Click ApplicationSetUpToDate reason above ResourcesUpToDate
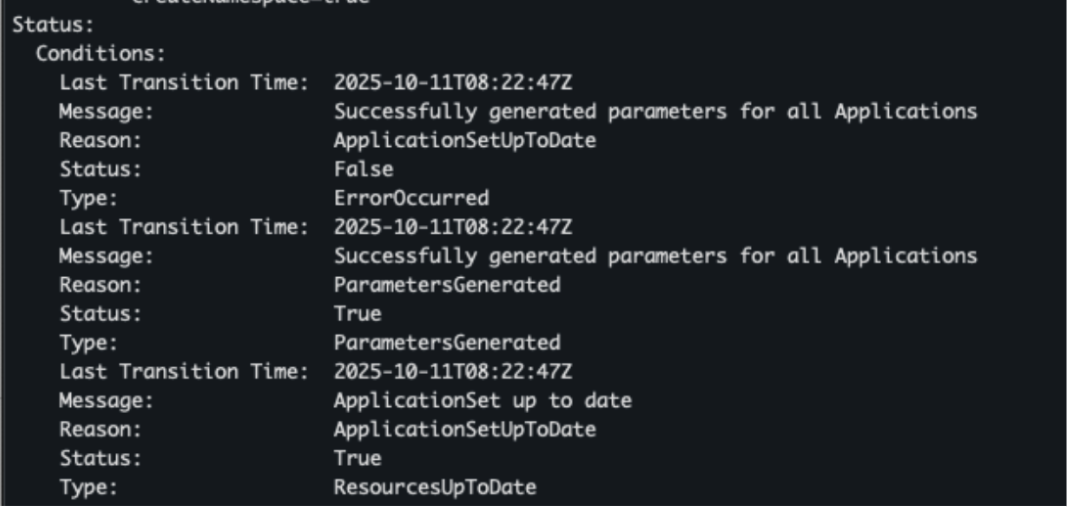1070x507 pixels. point(465,430)
